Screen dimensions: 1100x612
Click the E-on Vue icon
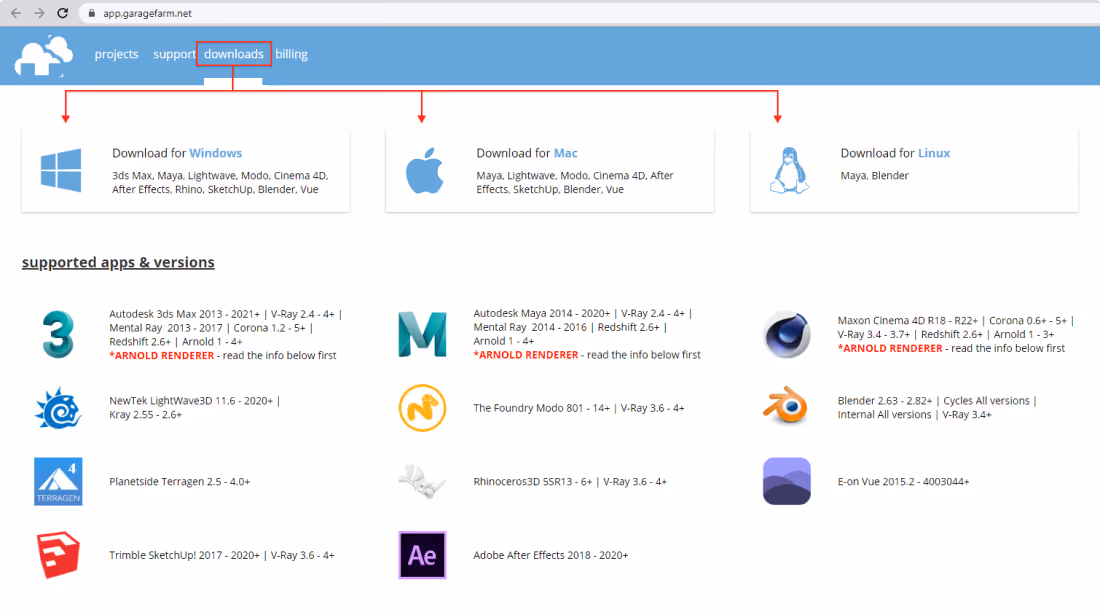pyautogui.click(x=786, y=481)
